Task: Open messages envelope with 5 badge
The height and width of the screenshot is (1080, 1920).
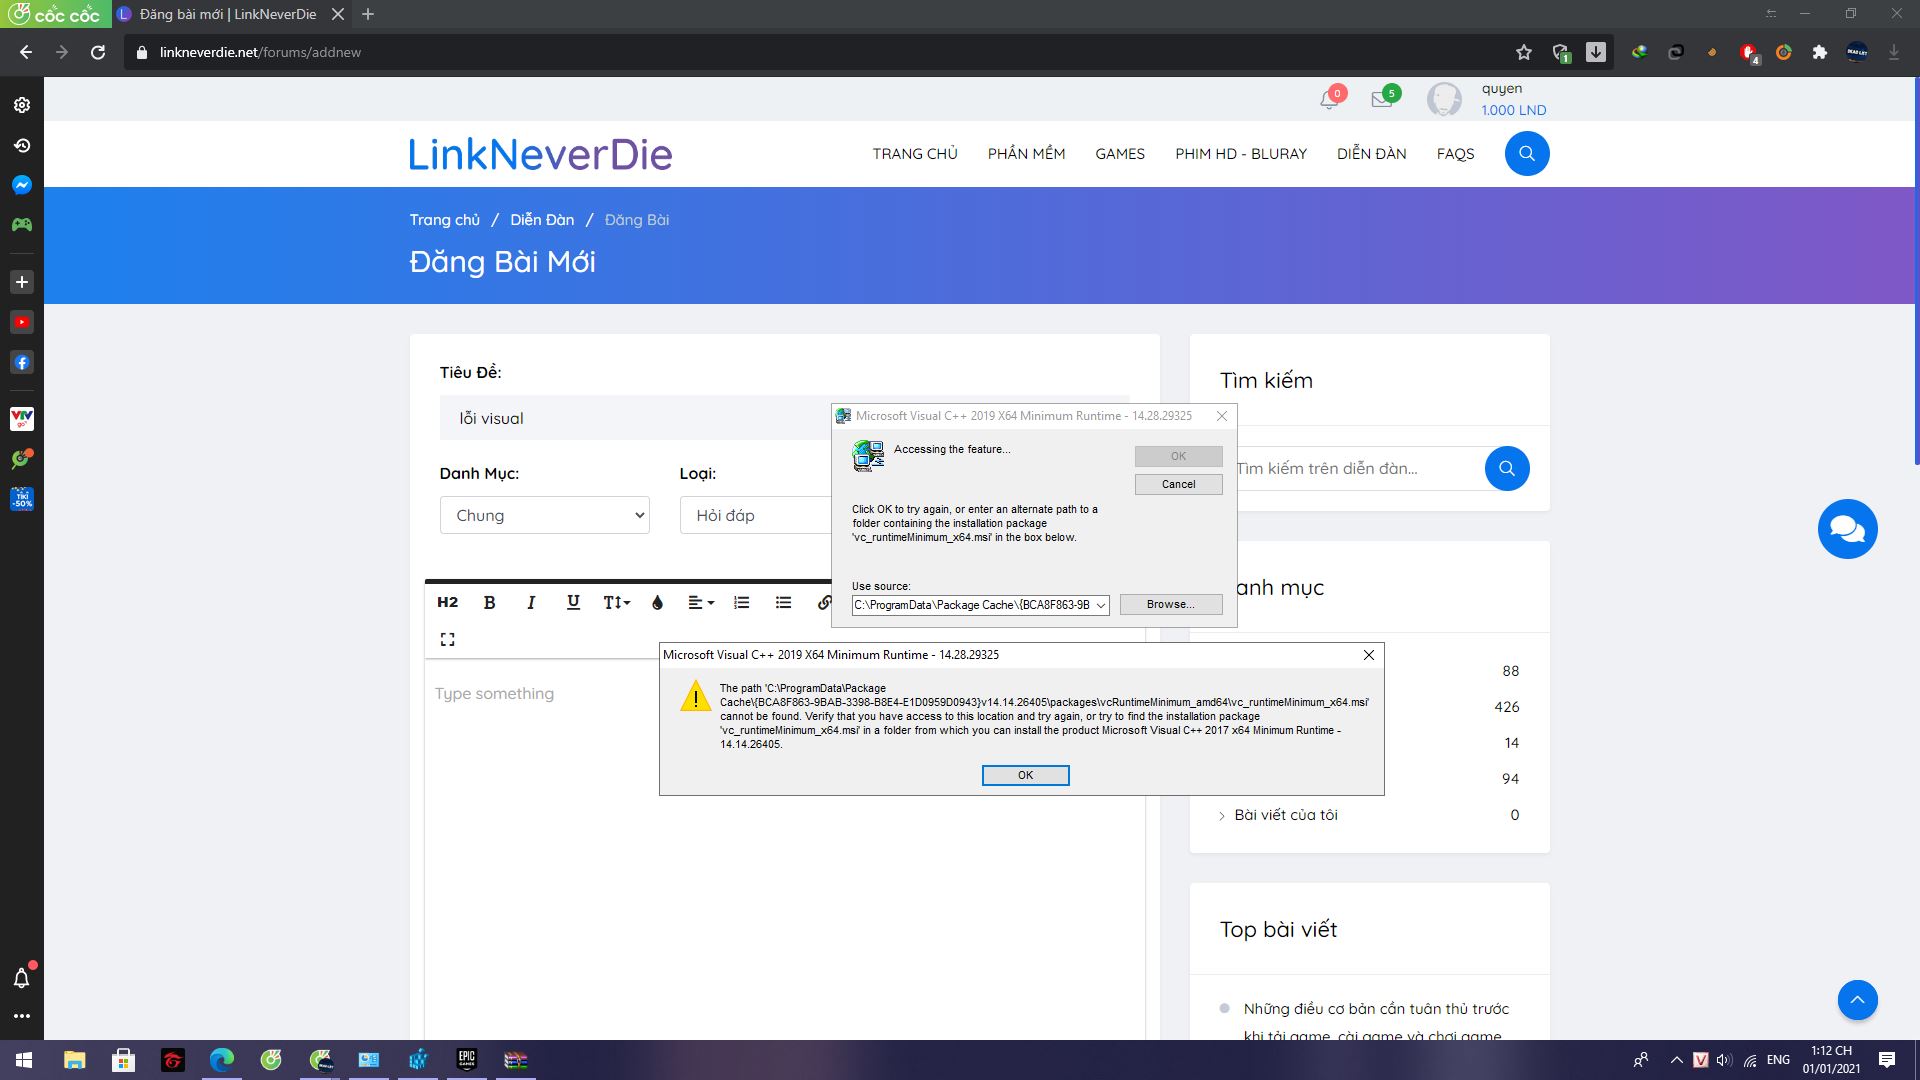Action: (1382, 99)
